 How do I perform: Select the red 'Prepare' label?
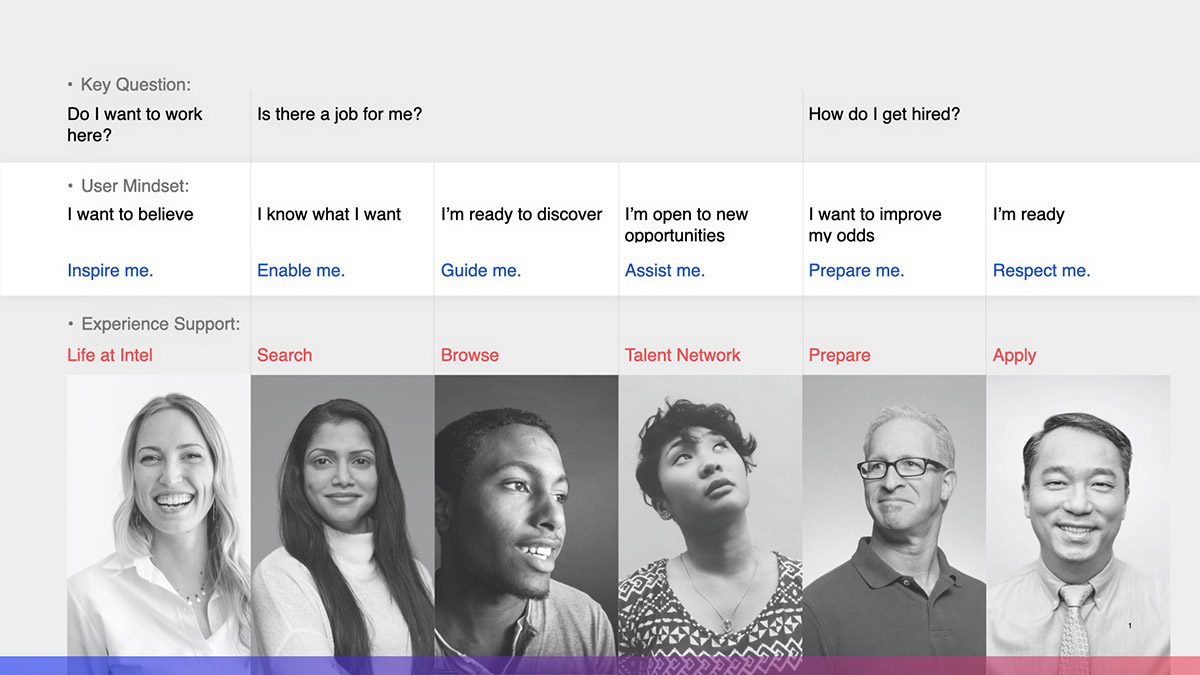[x=839, y=355]
